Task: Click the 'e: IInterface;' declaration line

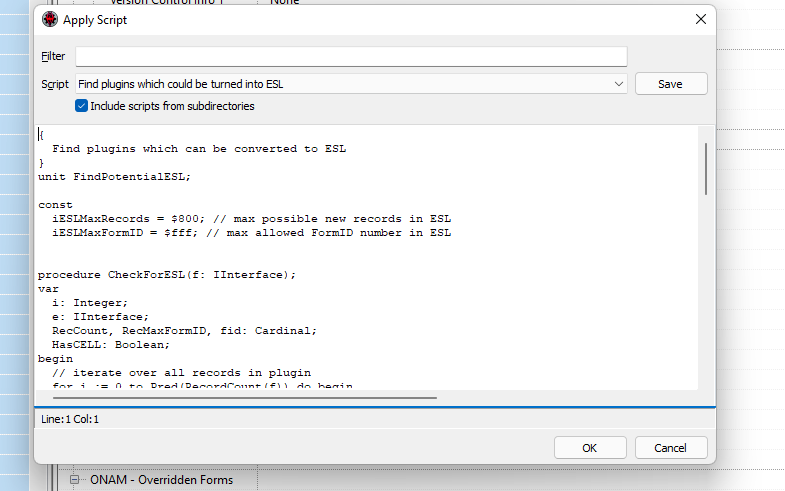Action: (x=100, y=317)
